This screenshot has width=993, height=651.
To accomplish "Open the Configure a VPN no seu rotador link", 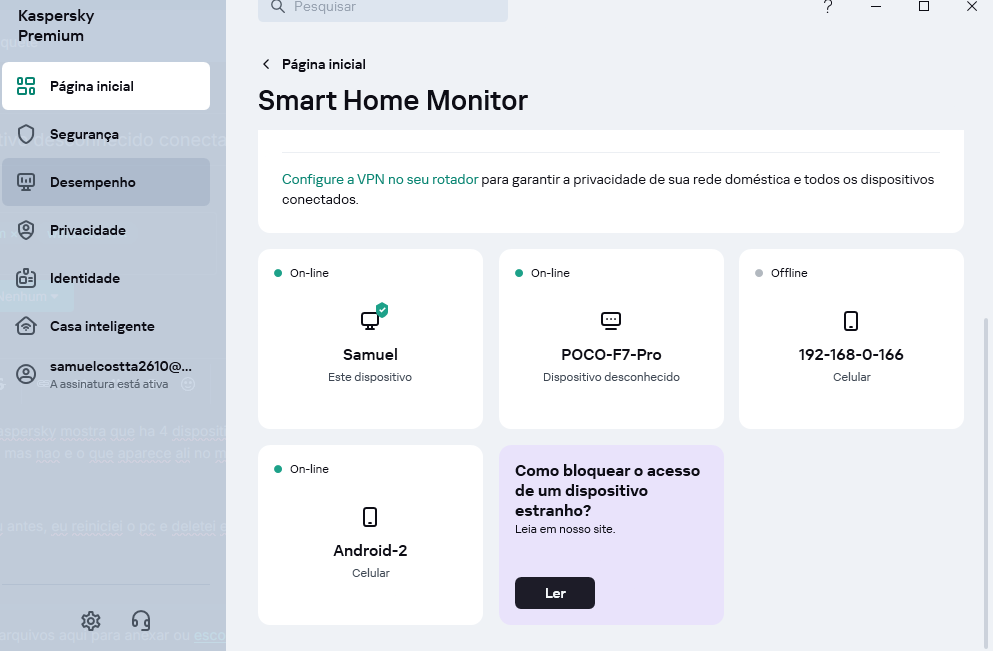I will (x=380, y=179).
